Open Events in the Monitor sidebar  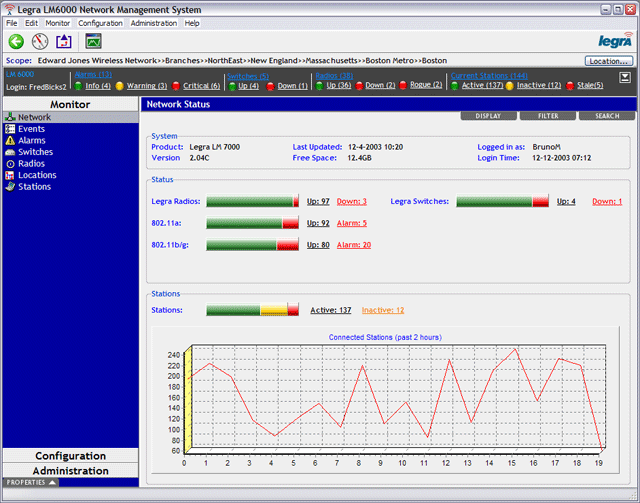tap(31, 129)
